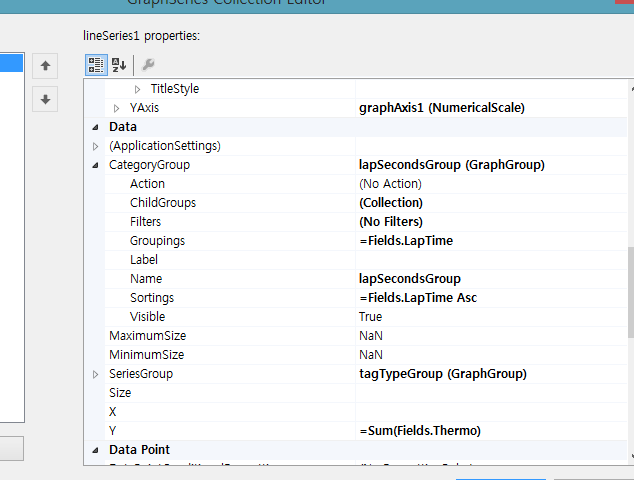
Task: Click the Action property (No Action) value
Action: (390, 184)
